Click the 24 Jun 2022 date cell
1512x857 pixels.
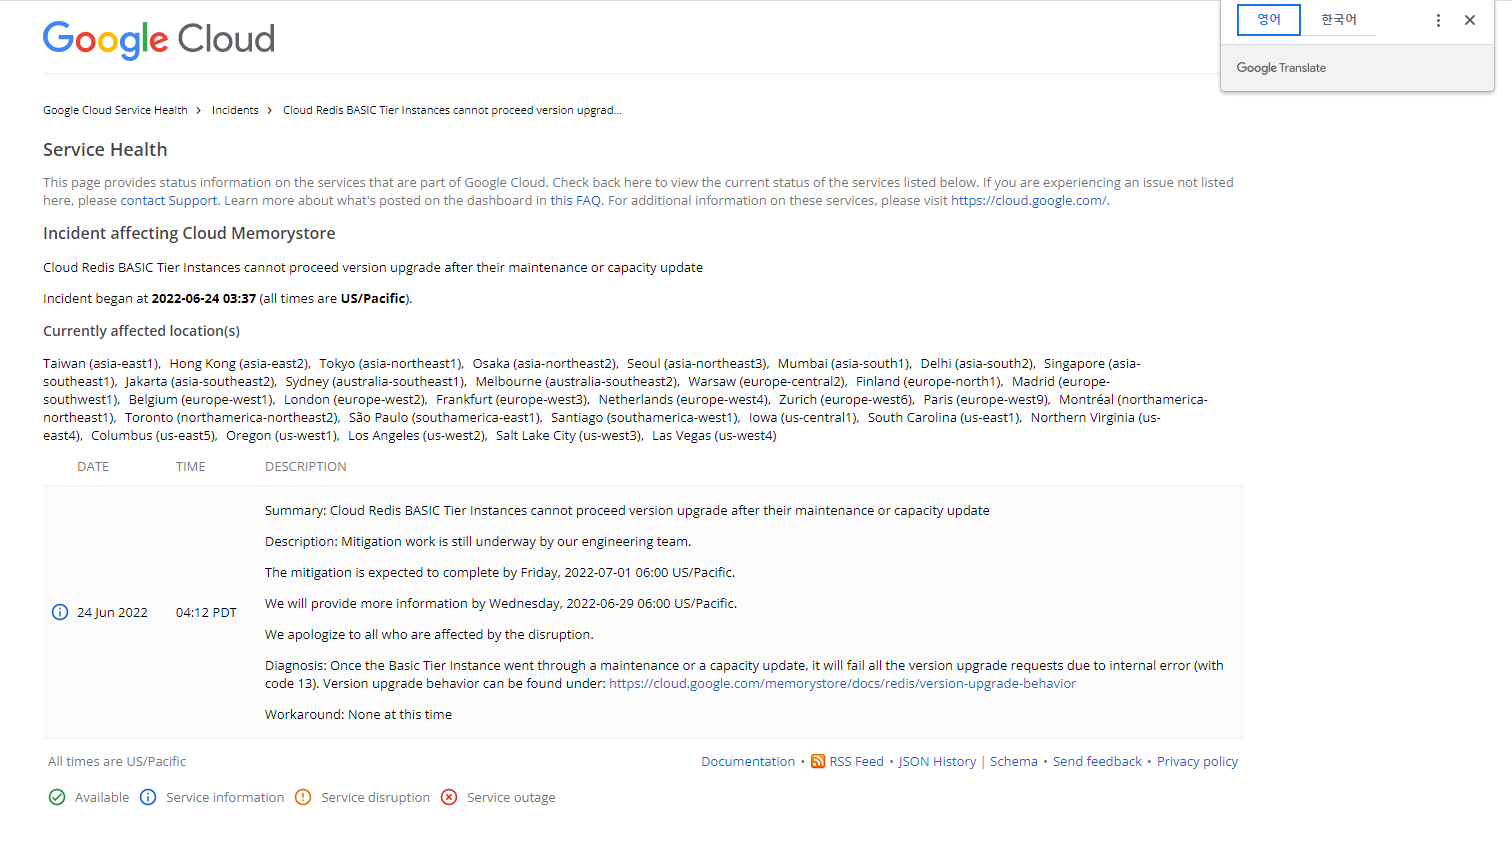[x=112, y=613]
